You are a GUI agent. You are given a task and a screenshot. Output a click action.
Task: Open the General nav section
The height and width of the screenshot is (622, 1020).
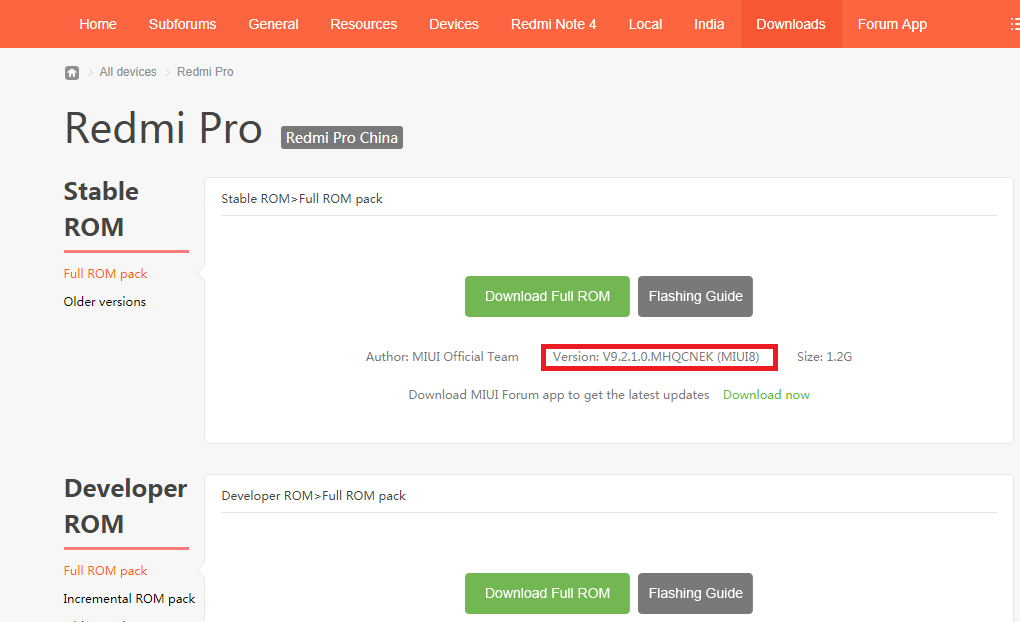click(x=273, y=24)
